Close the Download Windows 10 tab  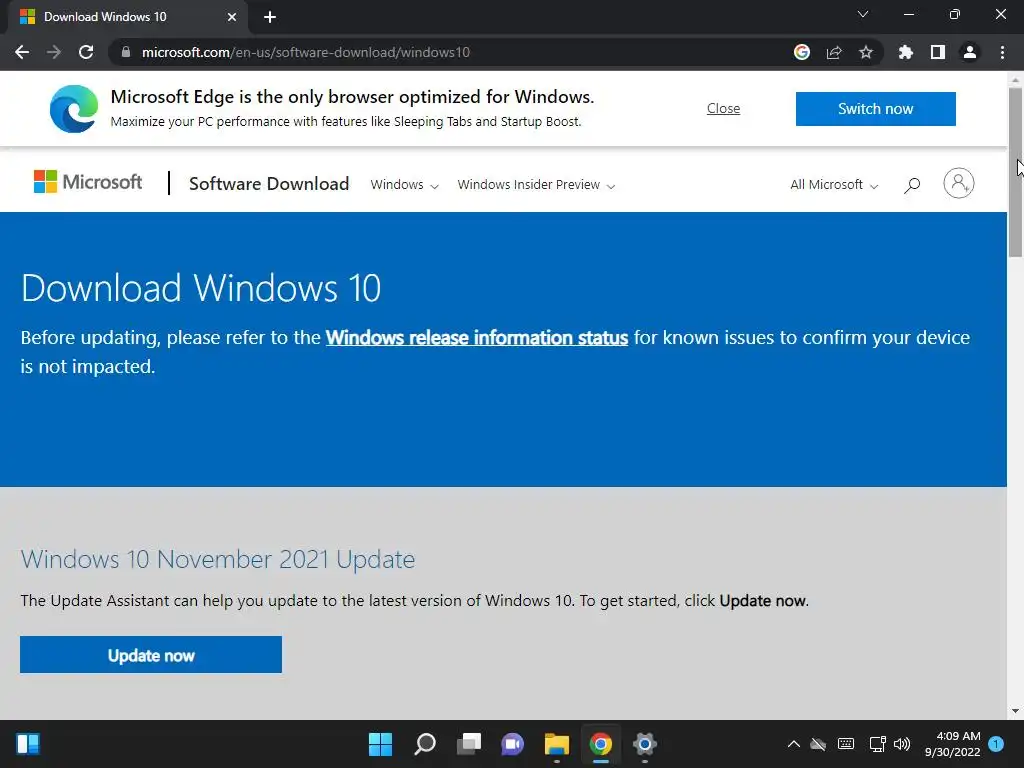(x=231, y=17)
